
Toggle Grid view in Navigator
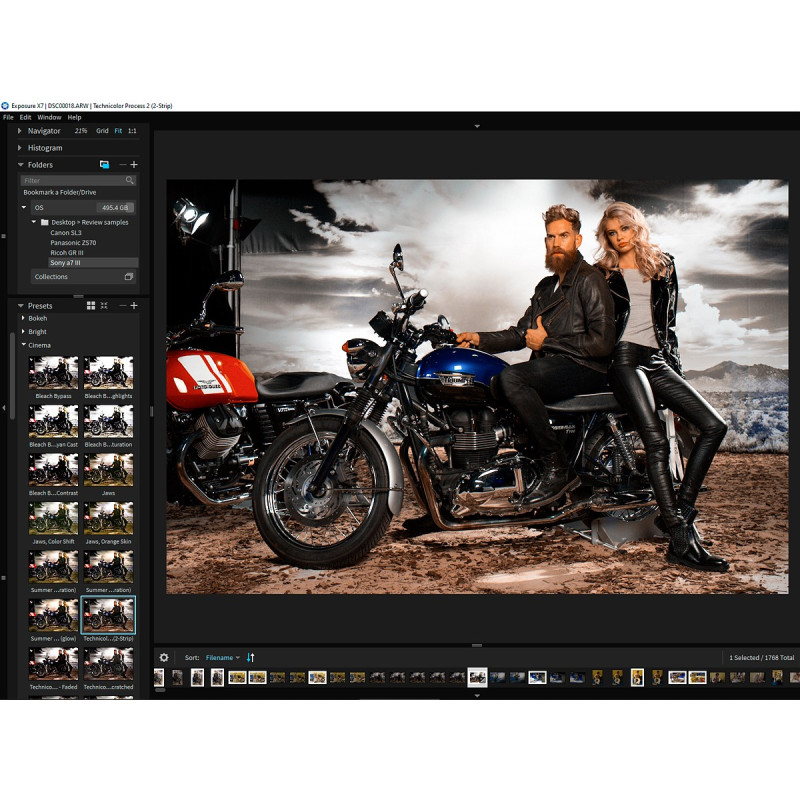(102, 131)
